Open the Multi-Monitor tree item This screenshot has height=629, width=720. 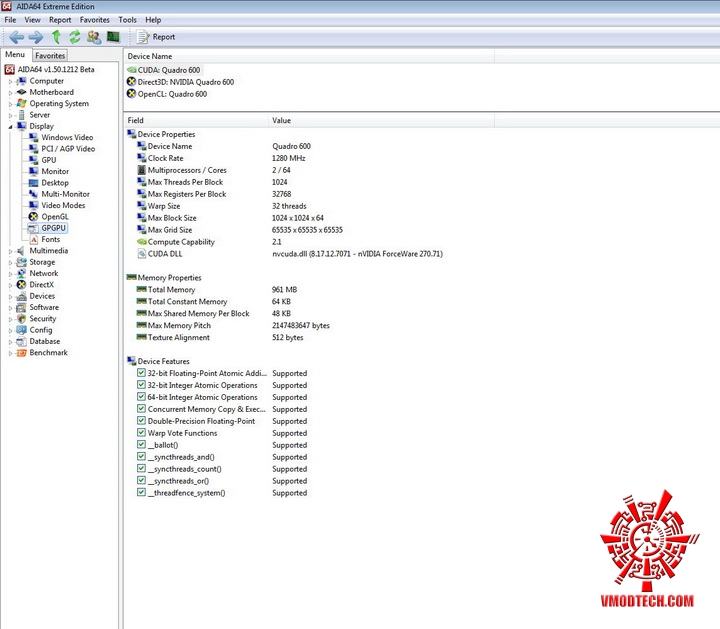coord(59,194)
